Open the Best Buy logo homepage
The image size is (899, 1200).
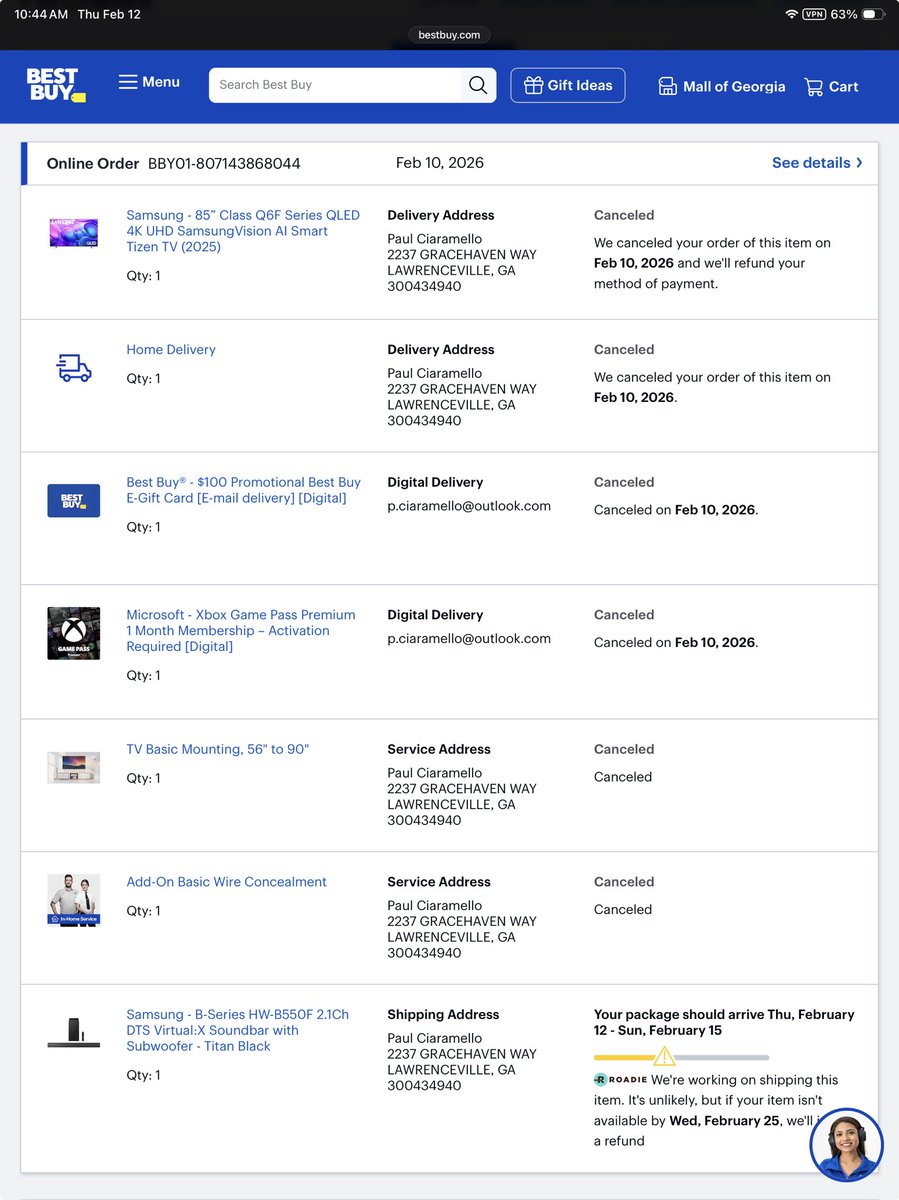pyautogui.click(x=56, y=85)
